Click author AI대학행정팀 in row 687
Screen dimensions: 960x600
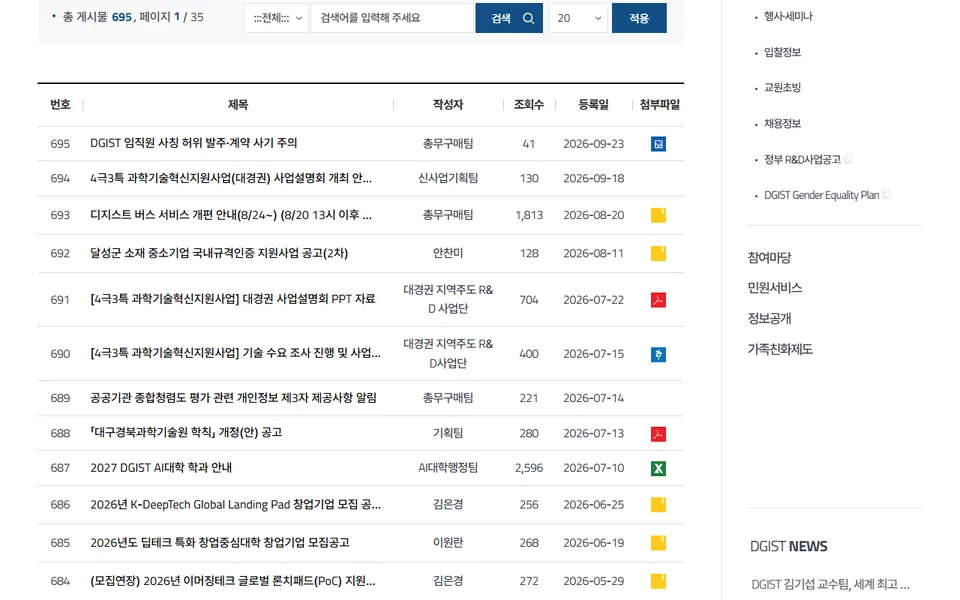pos(448,468)
